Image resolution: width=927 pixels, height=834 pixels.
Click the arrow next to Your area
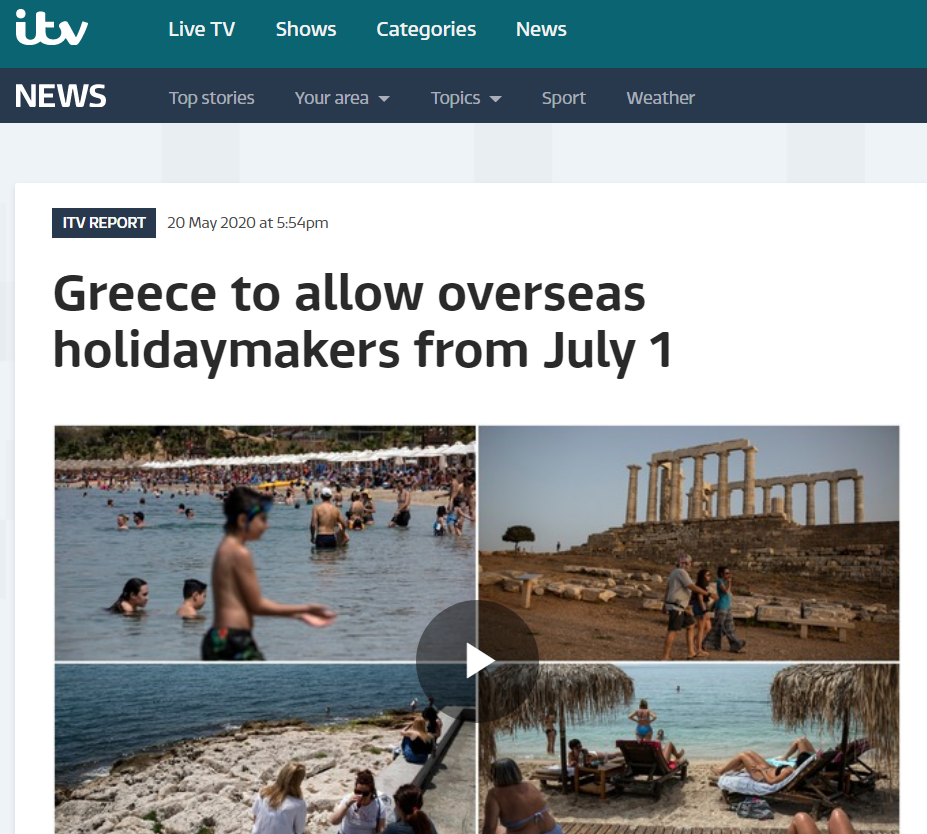click(x=384, y=99)
